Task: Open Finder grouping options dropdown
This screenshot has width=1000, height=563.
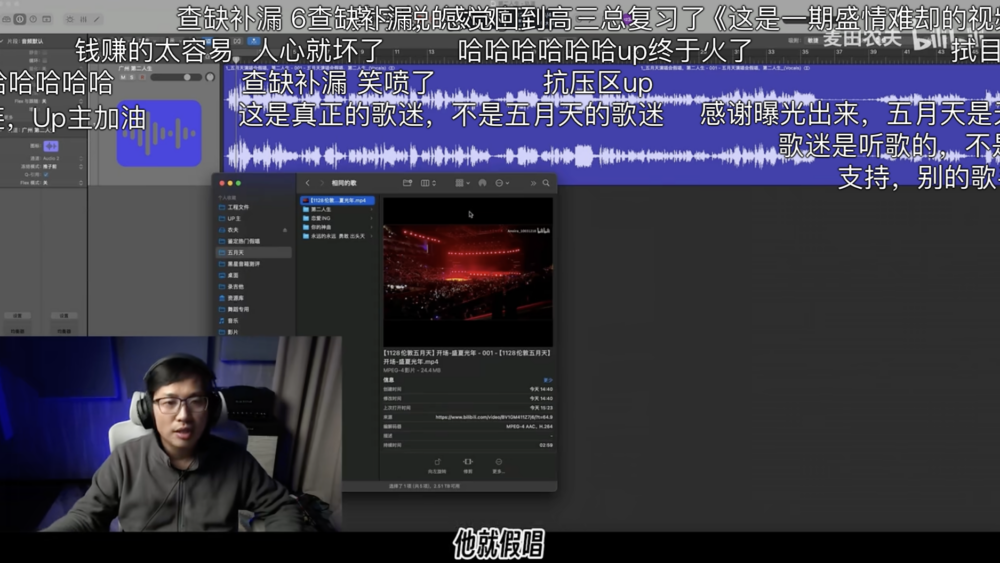Action: [462, 183]
